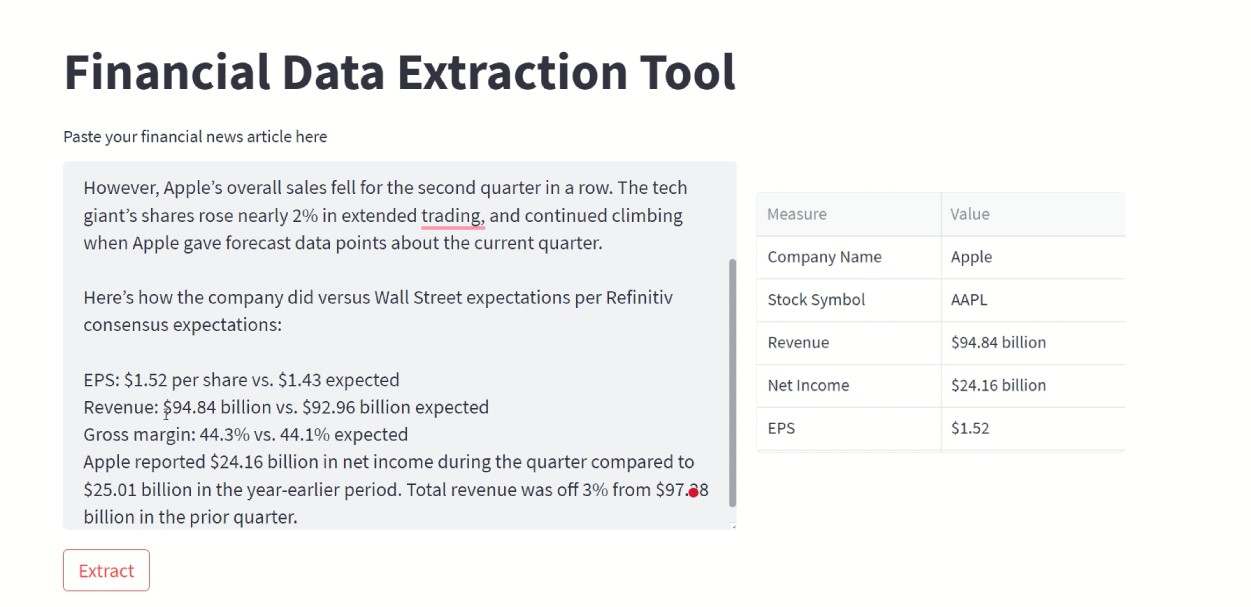The height and width of the screenshot is (607, 1251).
Task: Click the 'Paste your financial news article here' label
Action: (195, 137)
